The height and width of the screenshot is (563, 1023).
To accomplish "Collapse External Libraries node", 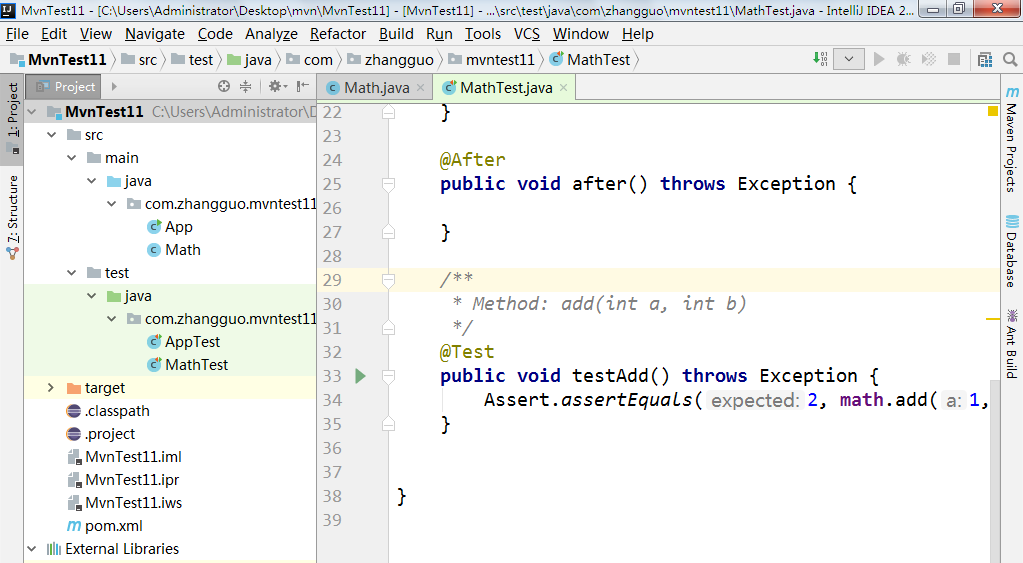I will (31, 549).
